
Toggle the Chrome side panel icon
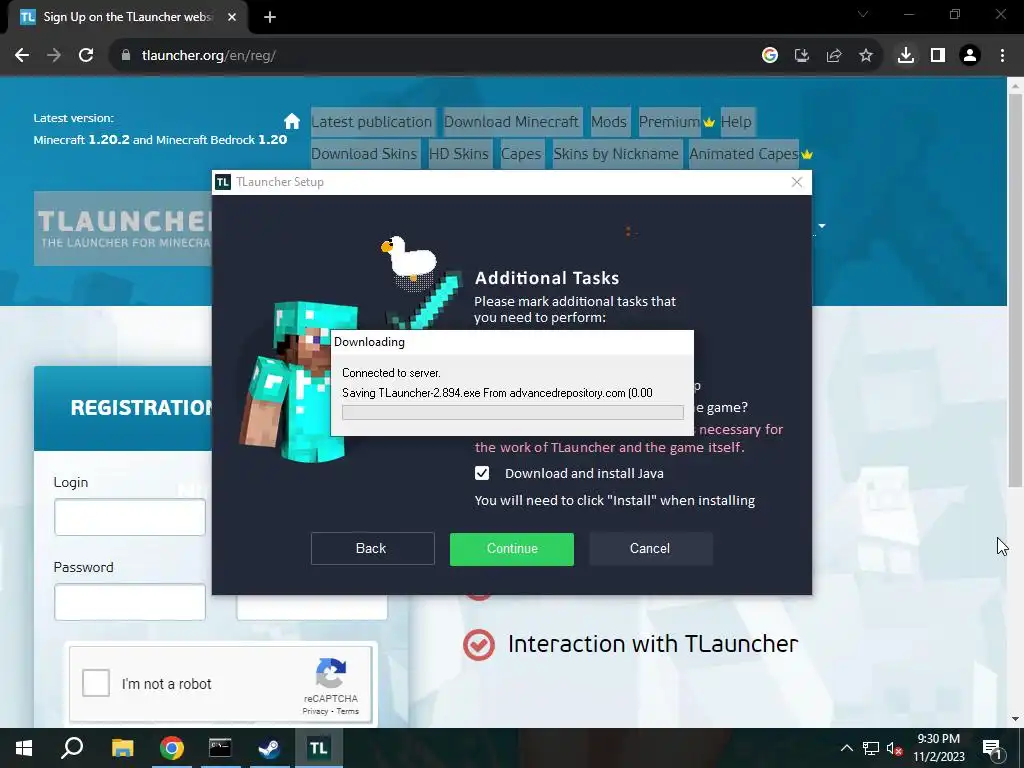pos(938,56)
